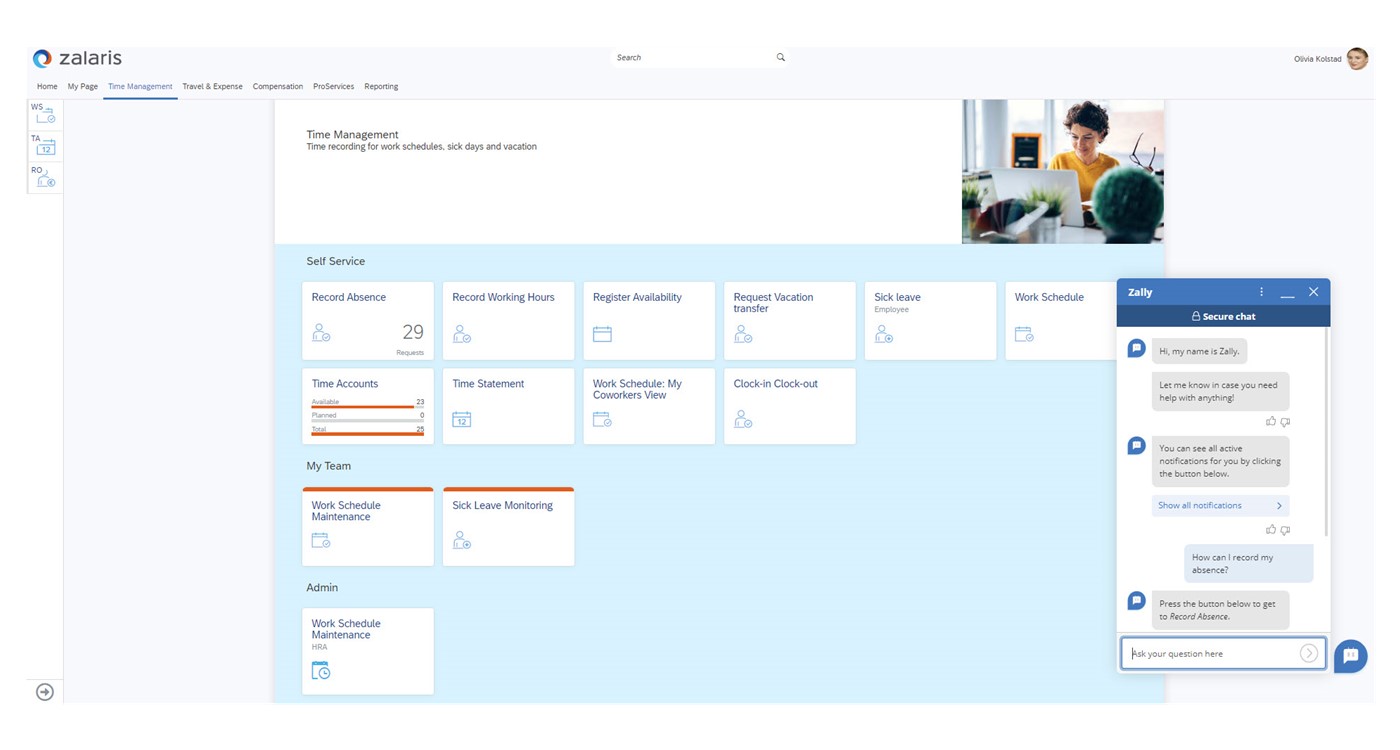Open the Record Absence tile
Viewport: 1400px width, 750px height.
pyautogui.click(x=368, y=320)
